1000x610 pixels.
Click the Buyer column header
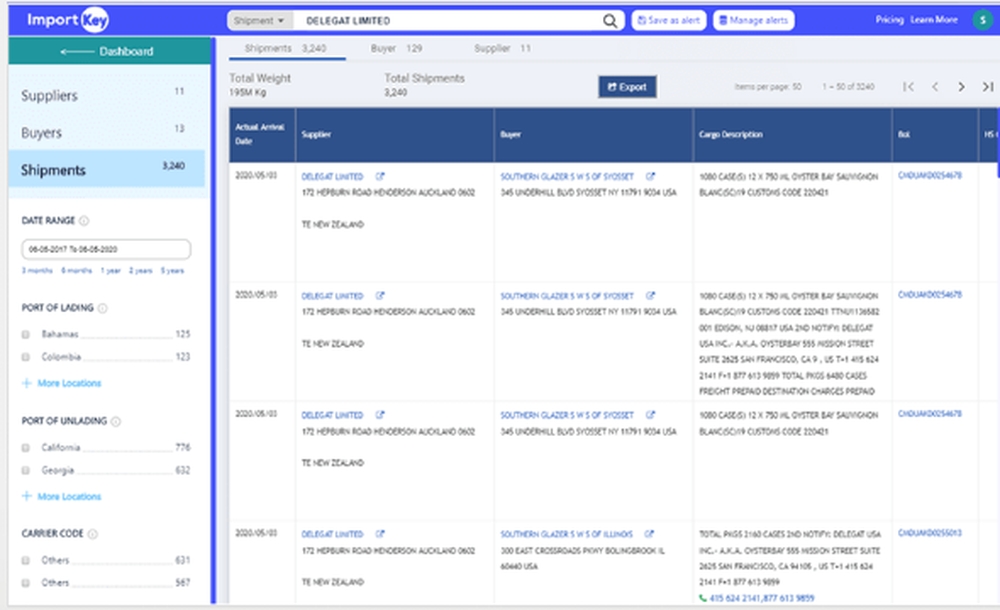(x=594, y=135)
